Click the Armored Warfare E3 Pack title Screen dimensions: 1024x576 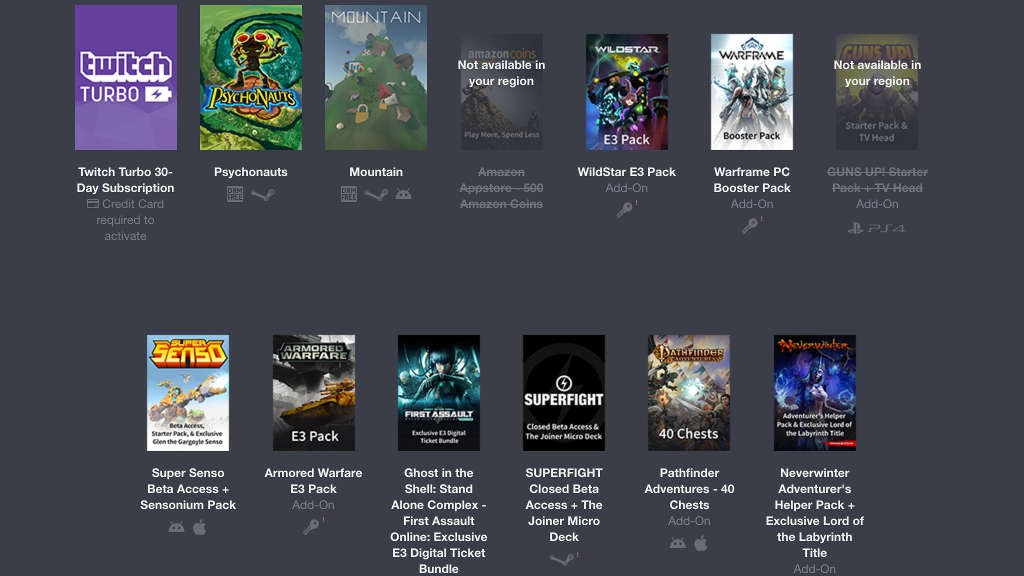(313, 481)
